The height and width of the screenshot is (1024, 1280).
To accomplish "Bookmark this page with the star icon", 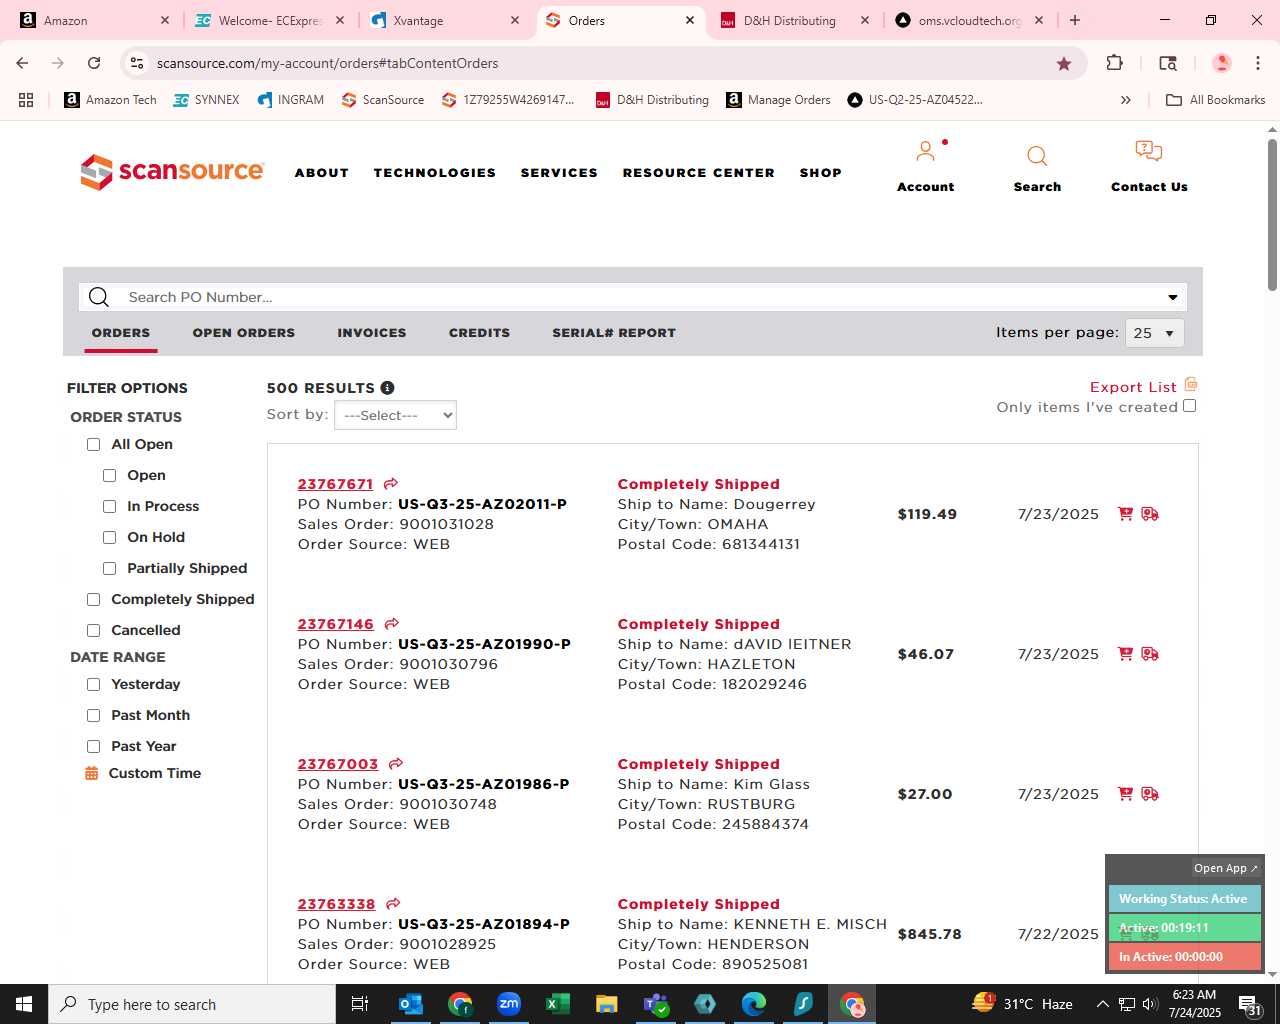I will coord(1064,63).
